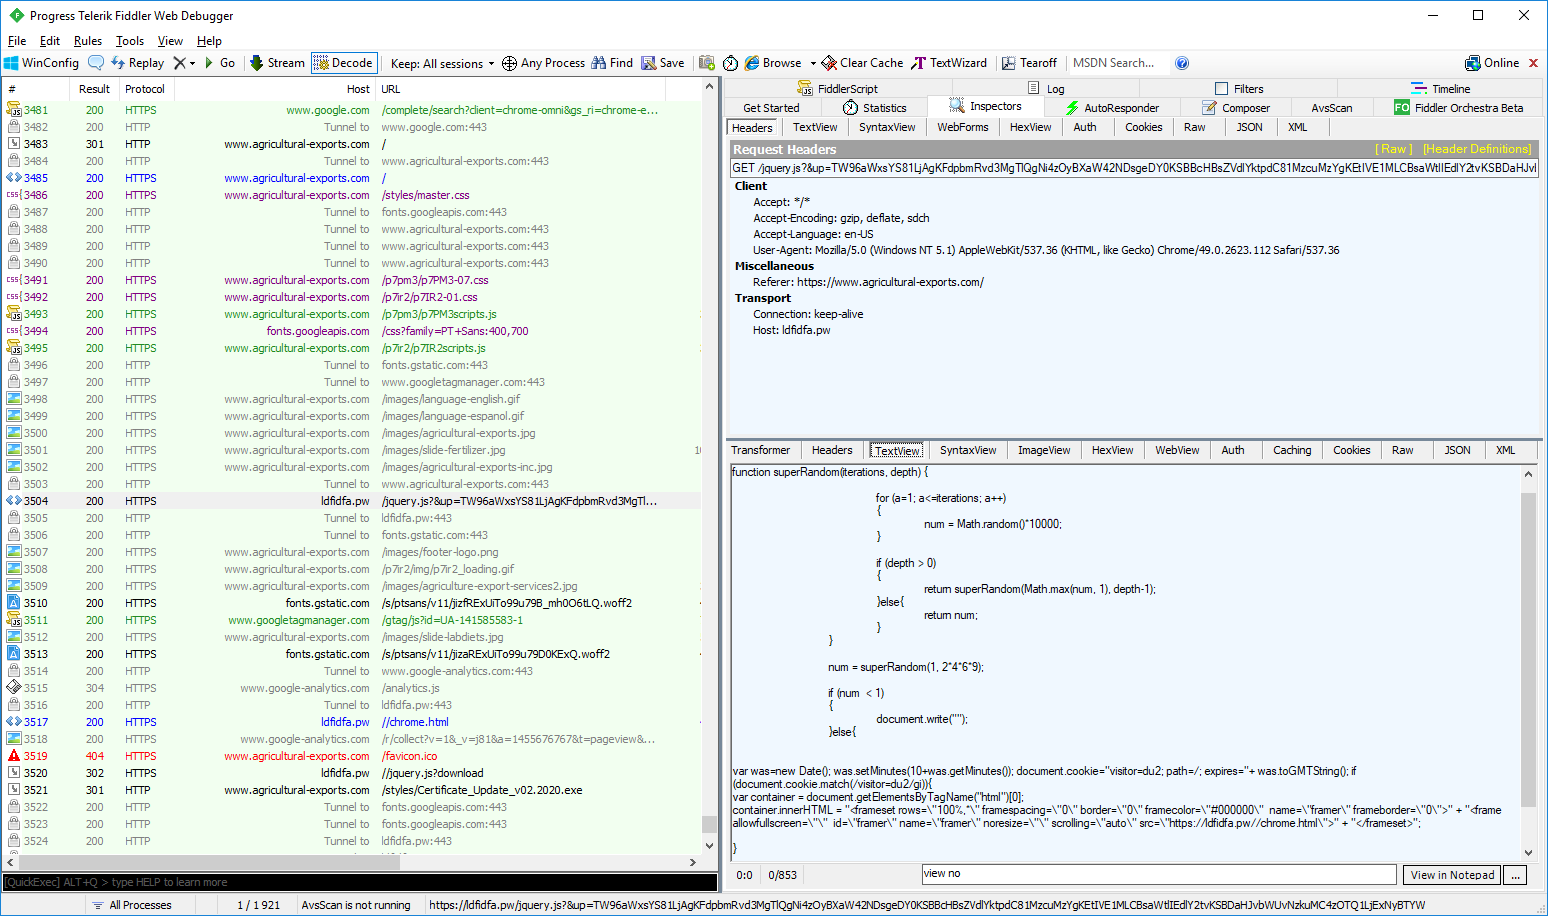Click the QuickExec command box
The width and height of the screenshot is (1548, 916).
[x=360, y=882]
